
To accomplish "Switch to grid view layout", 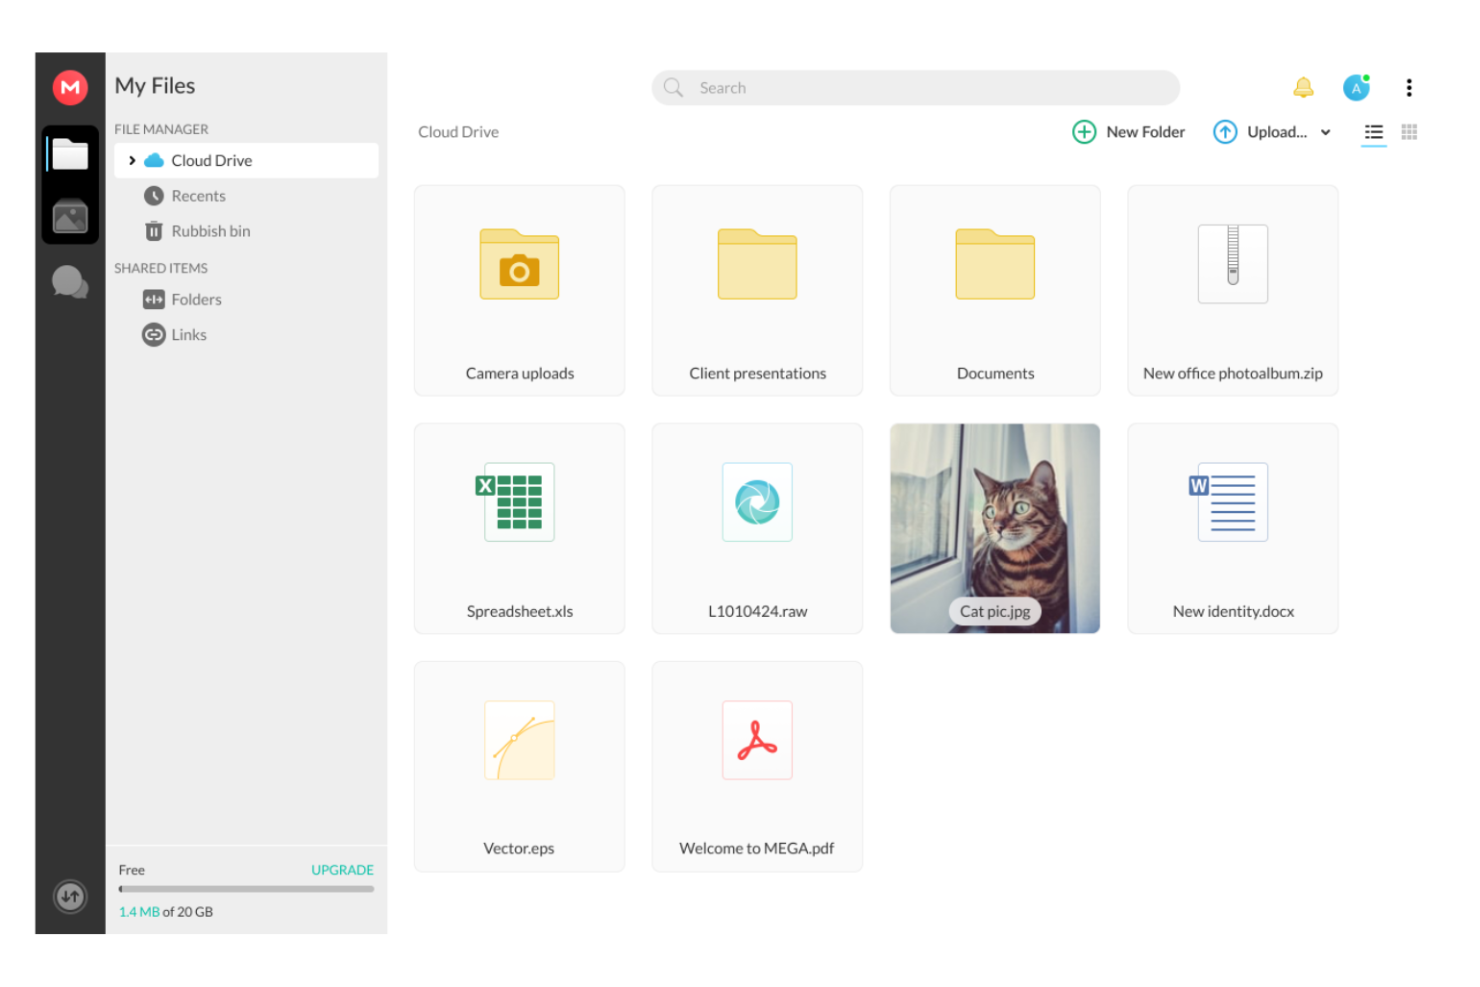I will click(x=1410, y=131).
